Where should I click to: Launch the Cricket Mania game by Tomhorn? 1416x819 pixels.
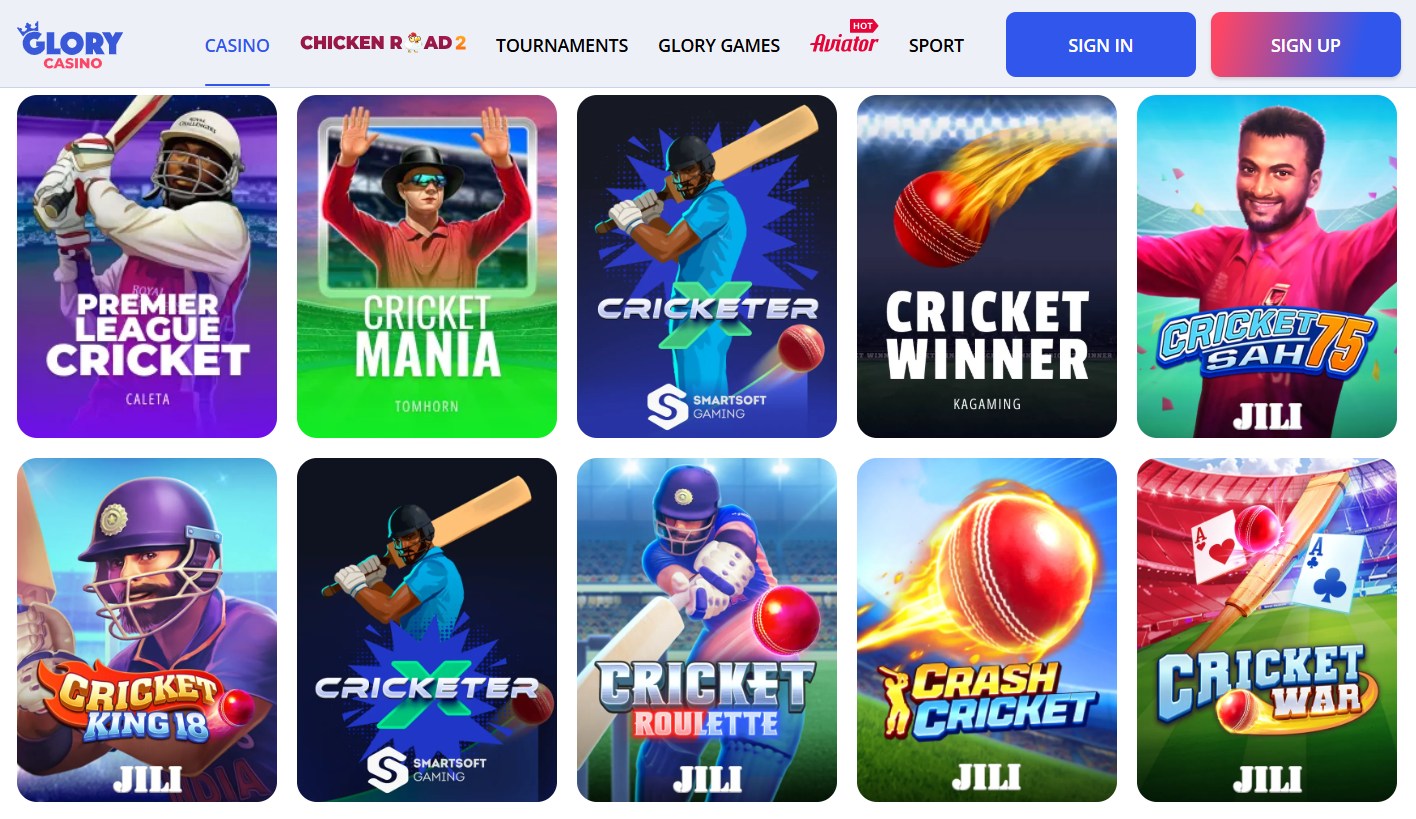[427, 266]
